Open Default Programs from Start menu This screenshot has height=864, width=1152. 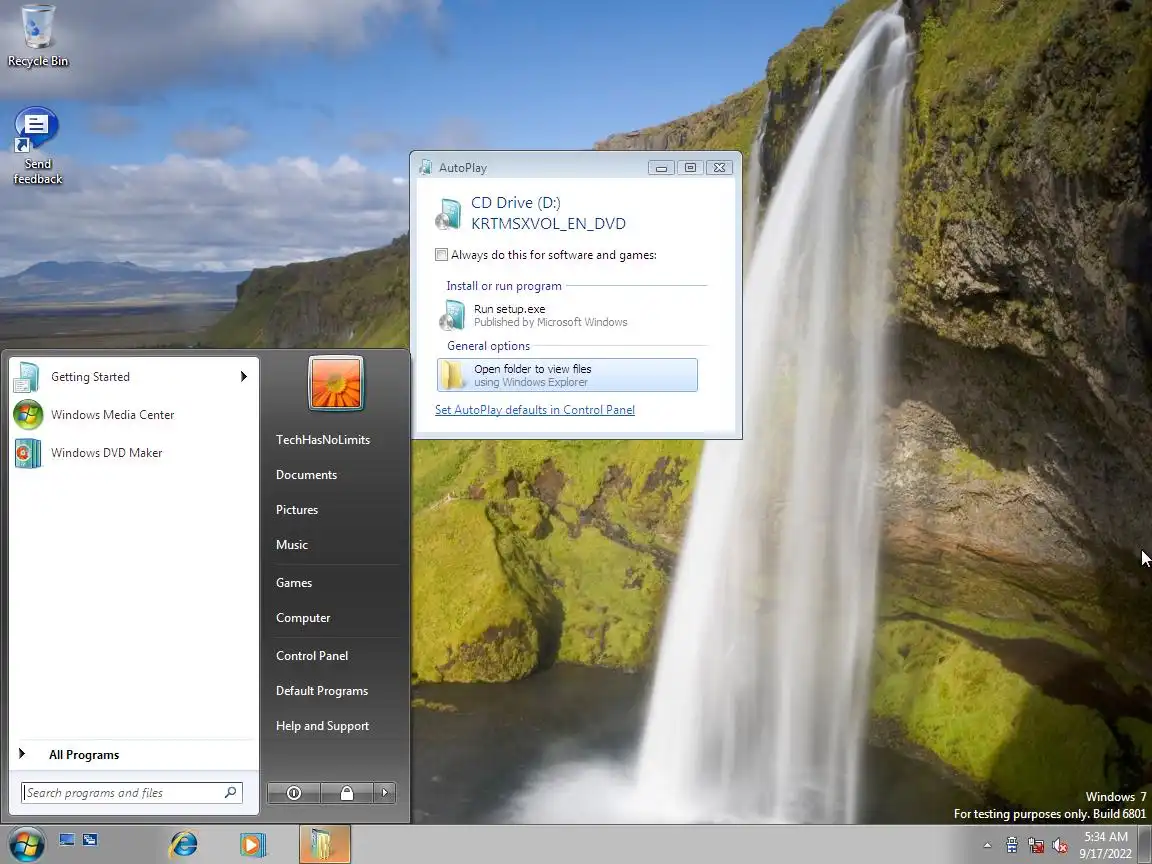pyautogui.click(x=322, y=691)
